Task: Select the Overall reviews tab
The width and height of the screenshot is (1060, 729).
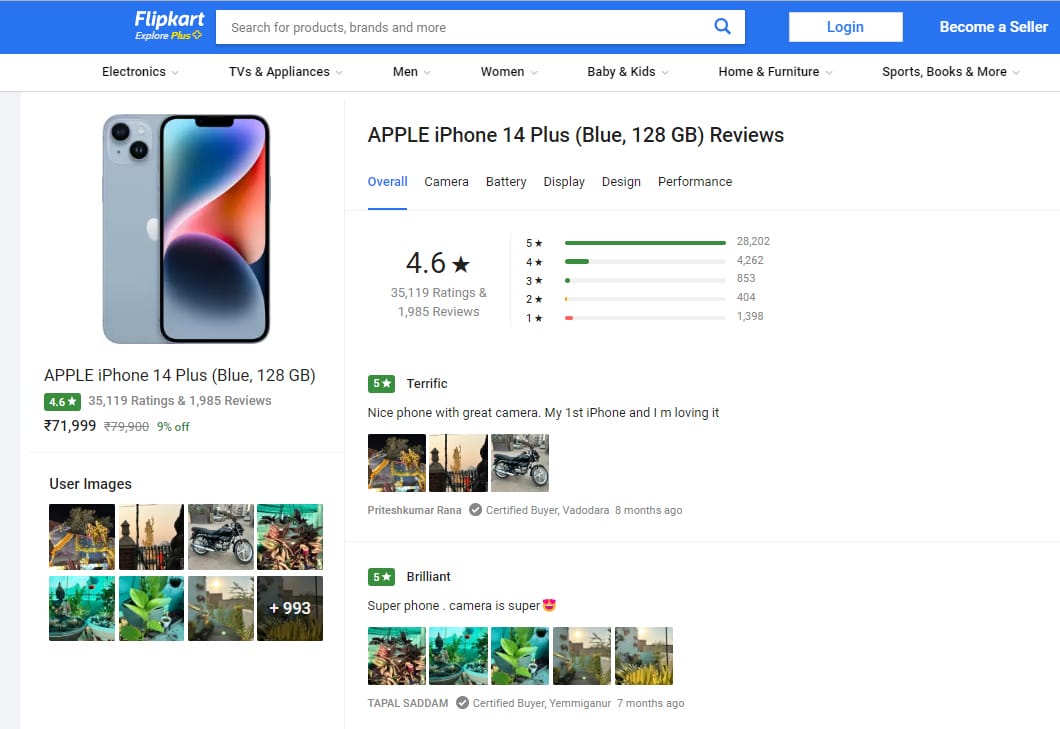Action: [387, 182]
